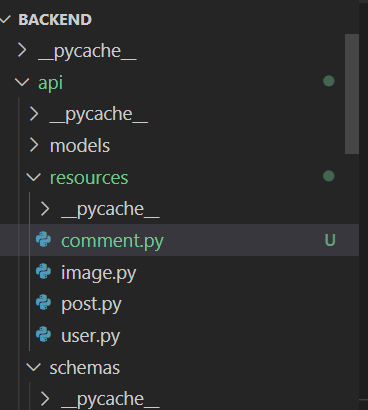The height and width of the screenshot is (410, 368).
Task: Select the schemas folder name
Action: [x=85, y=368]
